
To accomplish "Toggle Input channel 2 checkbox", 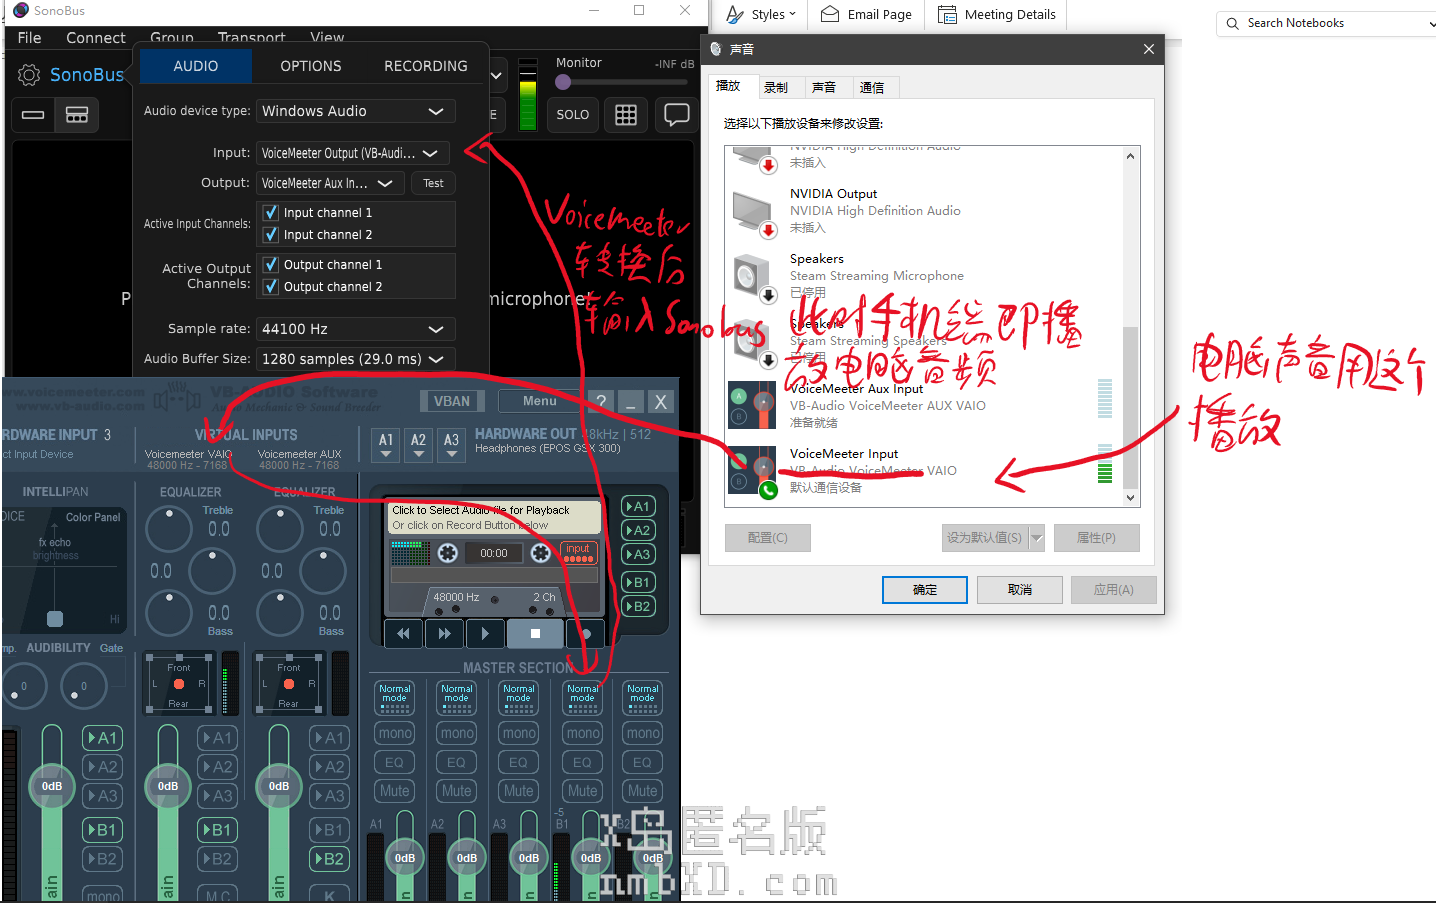I will pos(271,235).
